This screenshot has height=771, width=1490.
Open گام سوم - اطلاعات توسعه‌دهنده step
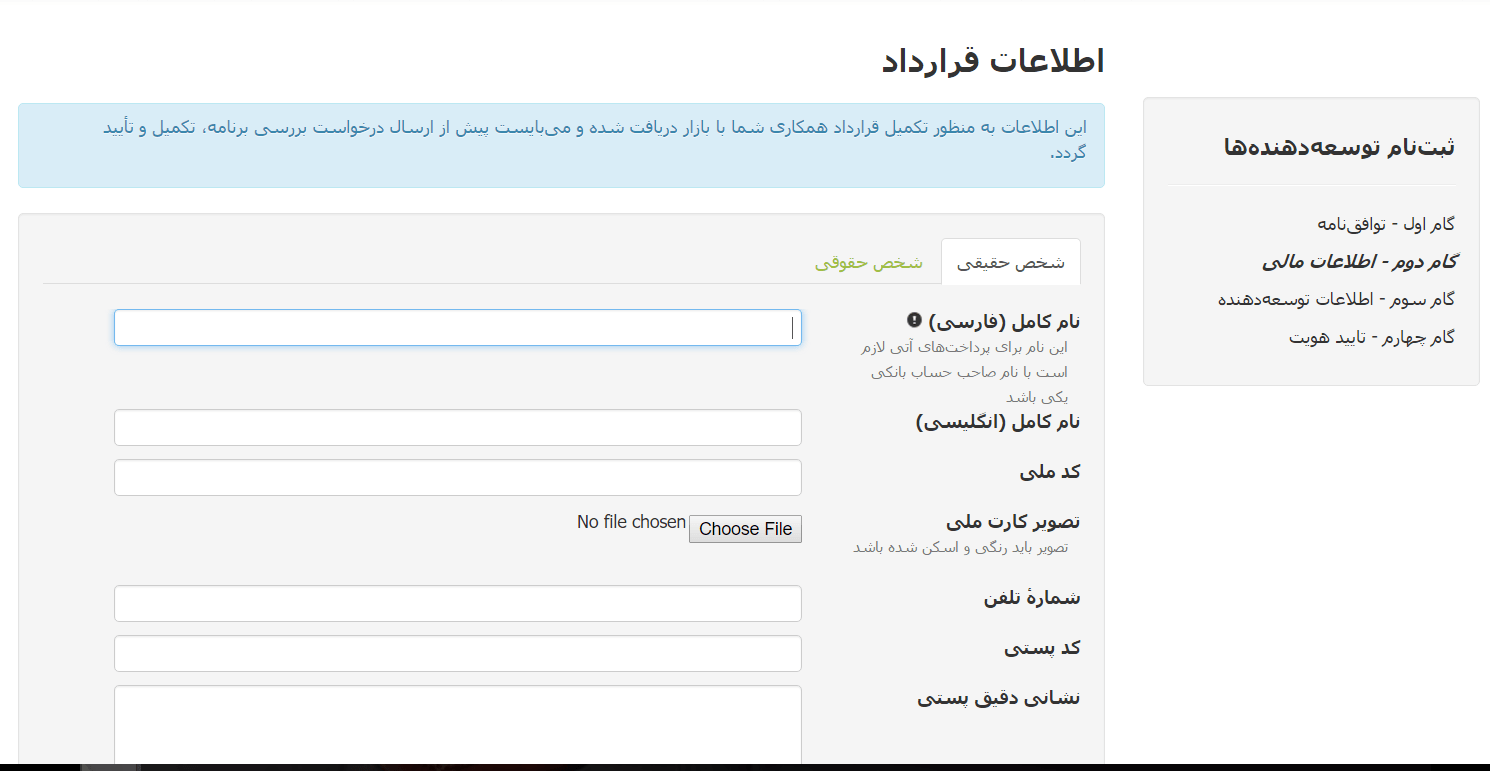coord(1337,300)
